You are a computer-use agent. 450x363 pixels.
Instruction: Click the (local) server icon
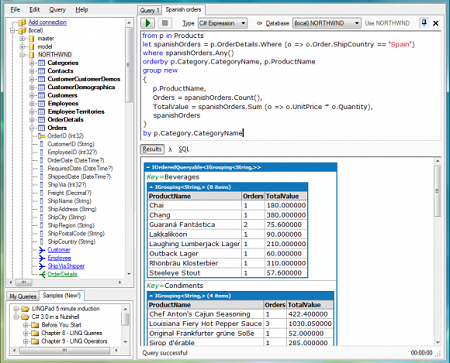[x=22, y=31]
